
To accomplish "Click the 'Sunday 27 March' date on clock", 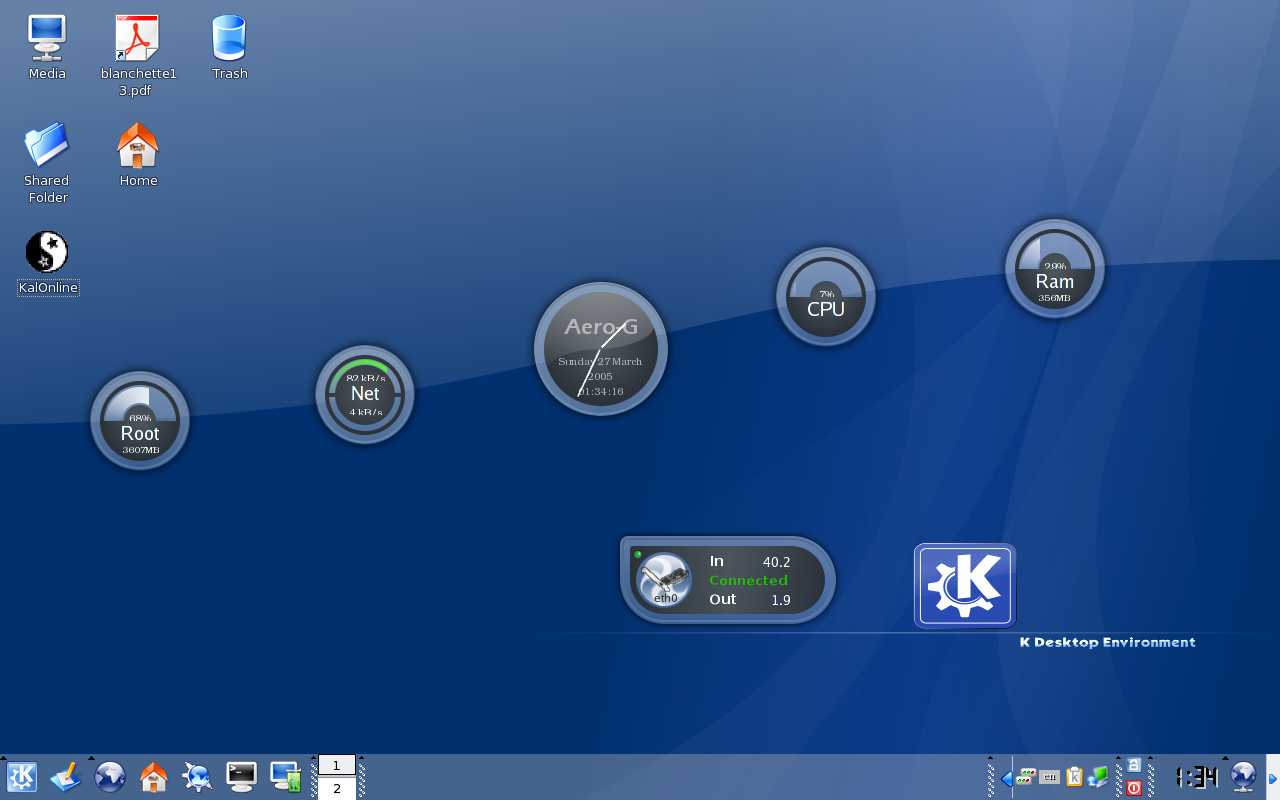I will 600,361.
